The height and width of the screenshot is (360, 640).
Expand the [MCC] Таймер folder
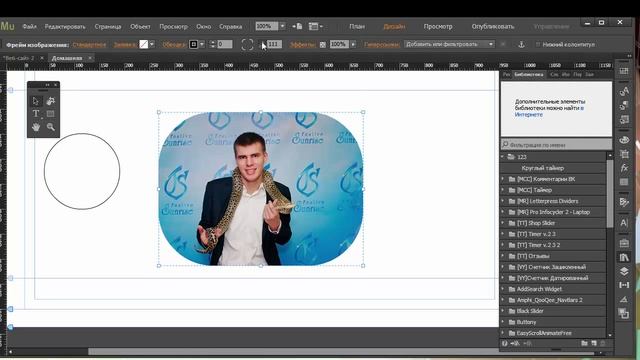(503, 190)
